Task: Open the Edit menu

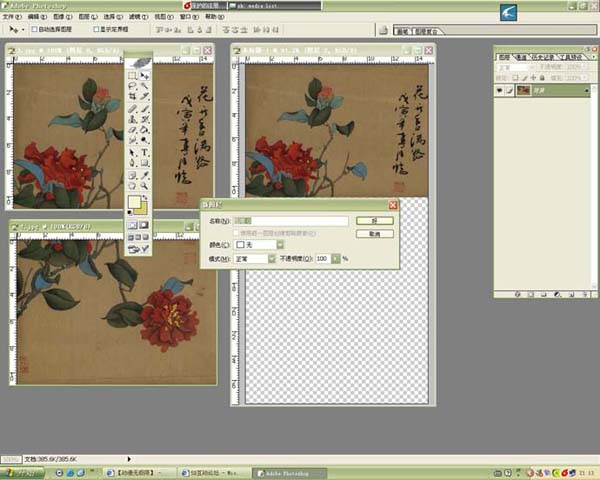Action: 37,17
